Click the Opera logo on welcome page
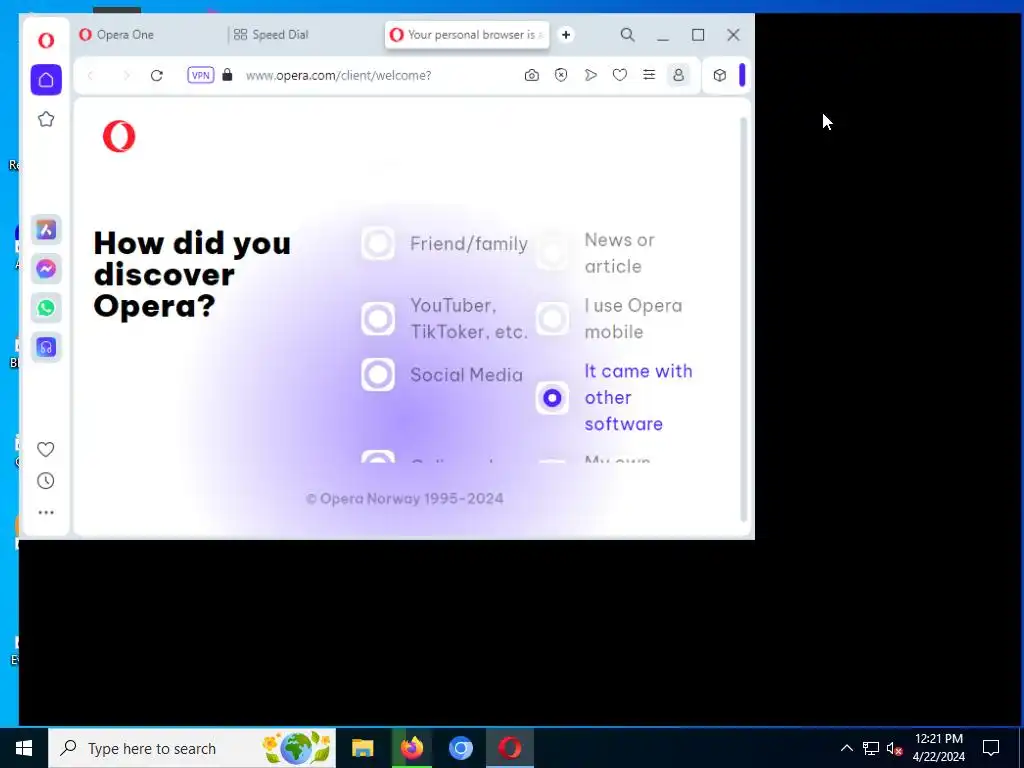1024x768 pixels. pyautogui.click(x=119, y=136)
